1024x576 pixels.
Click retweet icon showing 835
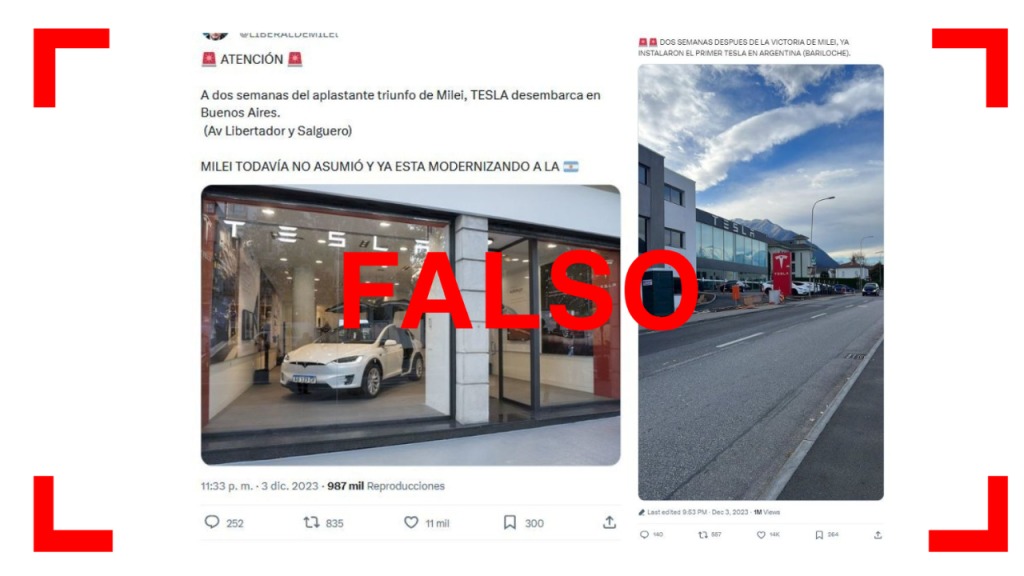point(312,522)
